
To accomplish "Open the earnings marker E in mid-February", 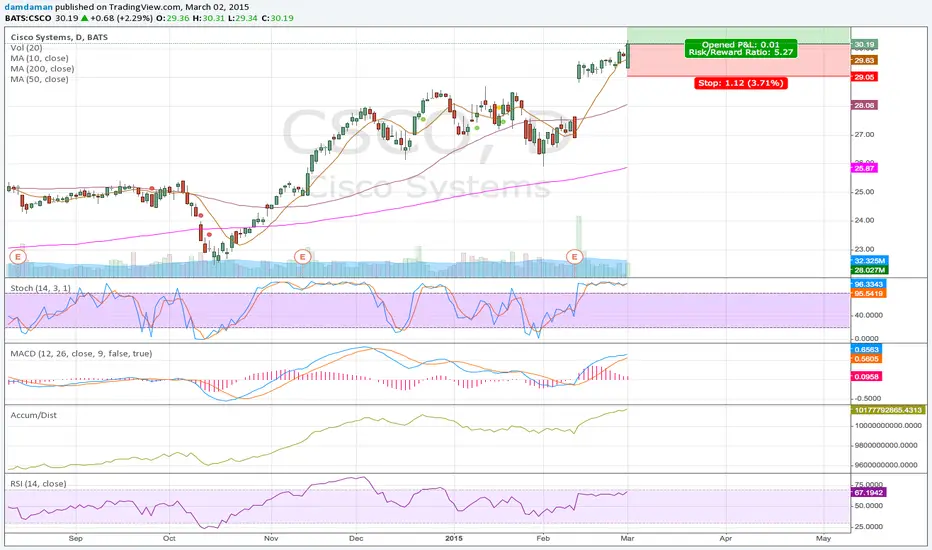I will [574, 257].
